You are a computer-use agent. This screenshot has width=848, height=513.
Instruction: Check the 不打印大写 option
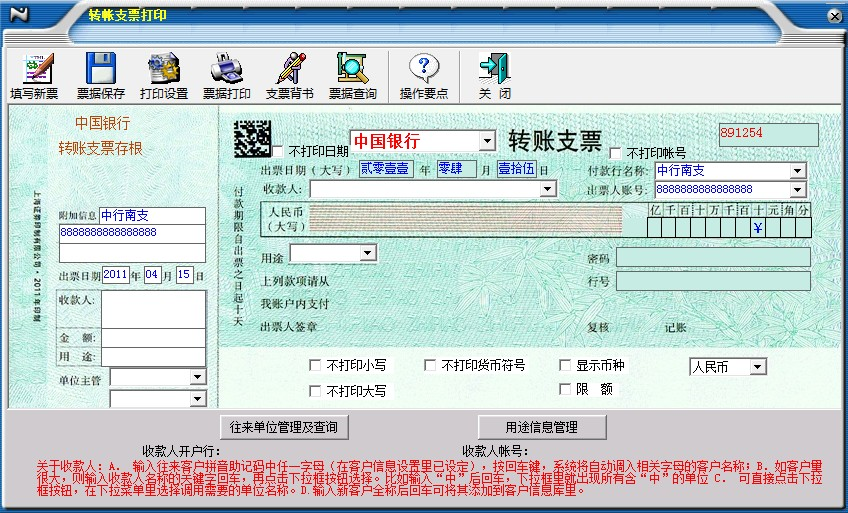(x=315, y=391)
